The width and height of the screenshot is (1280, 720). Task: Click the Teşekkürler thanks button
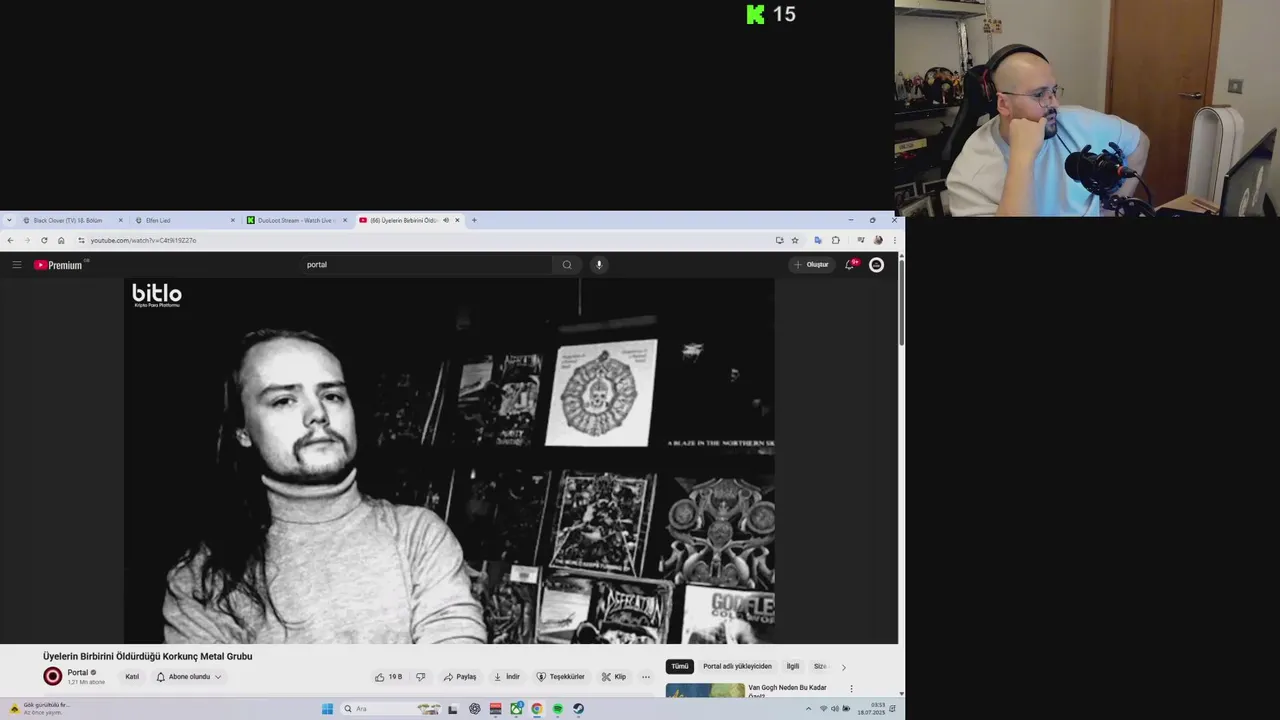coord(561,677)
